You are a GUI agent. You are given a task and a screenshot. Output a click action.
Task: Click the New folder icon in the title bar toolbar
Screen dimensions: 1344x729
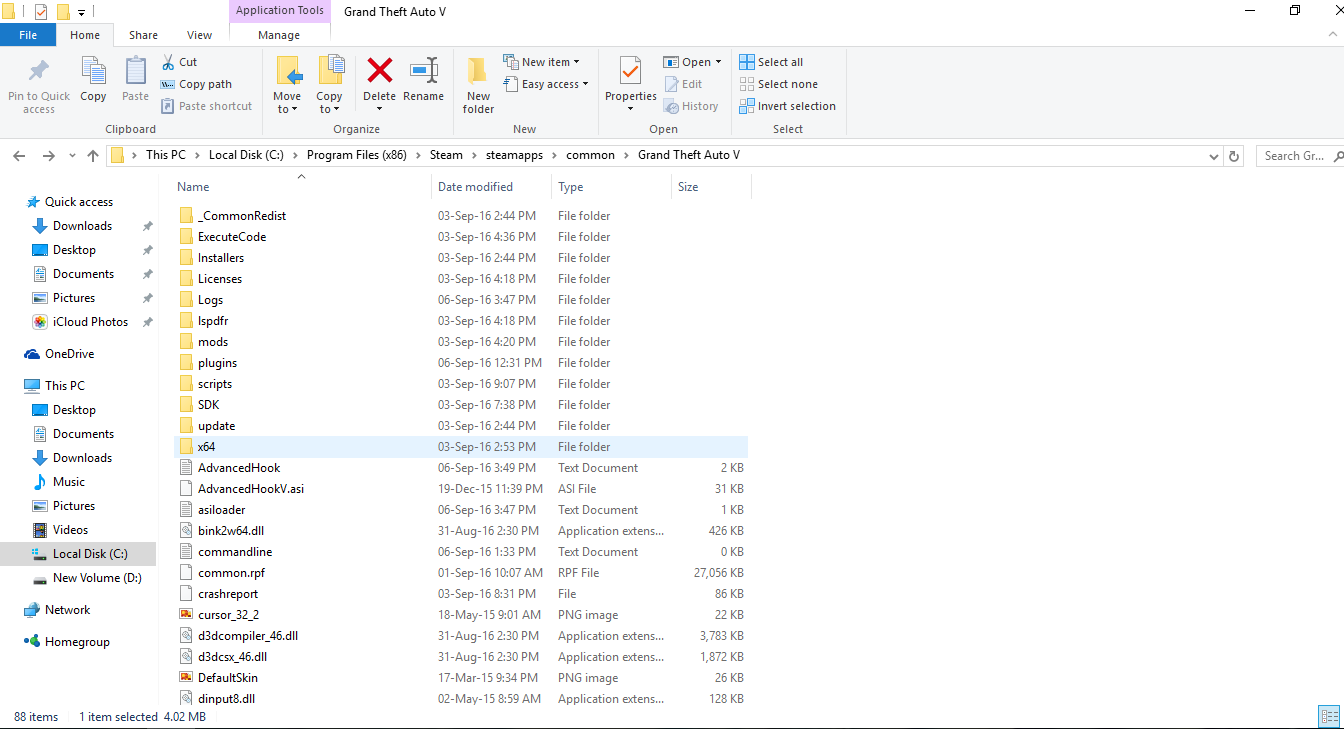pos(63,12)
